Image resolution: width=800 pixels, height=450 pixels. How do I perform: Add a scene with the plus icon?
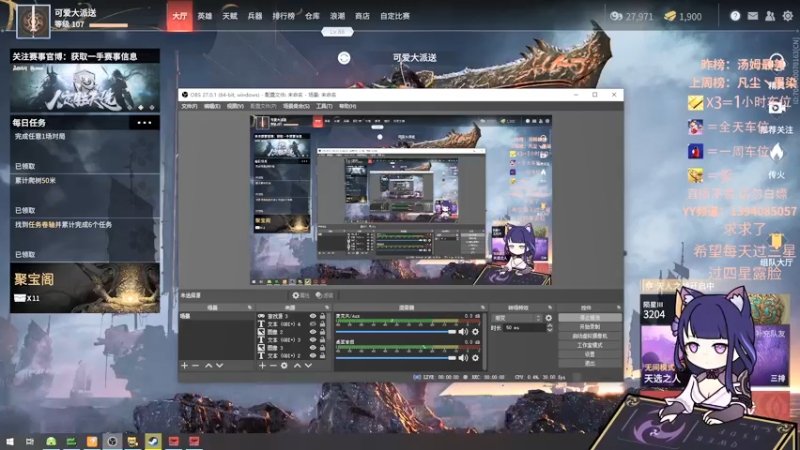185,366
